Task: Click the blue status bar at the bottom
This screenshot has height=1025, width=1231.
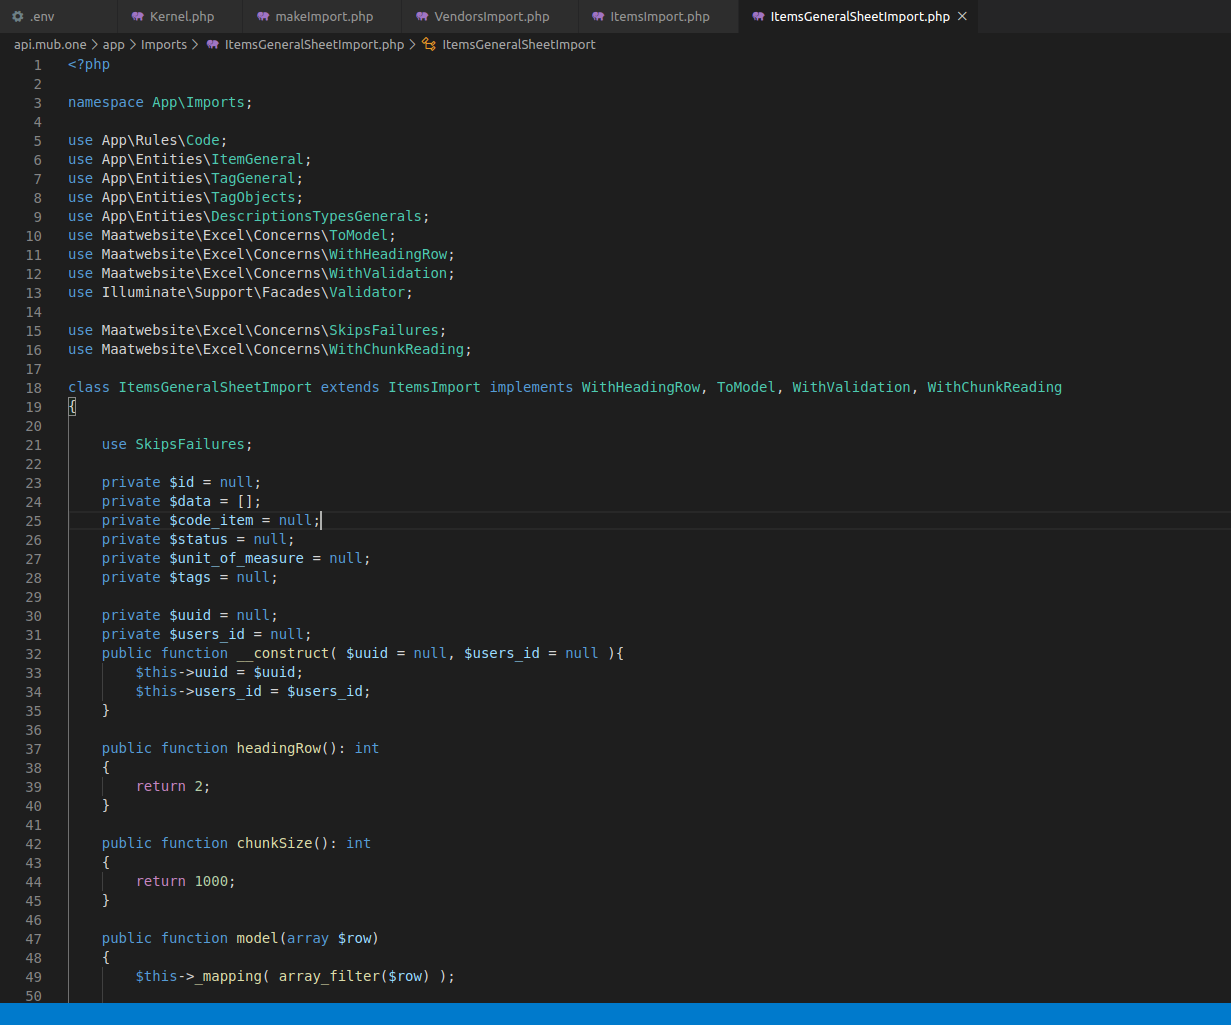Action: (615, 1015)
